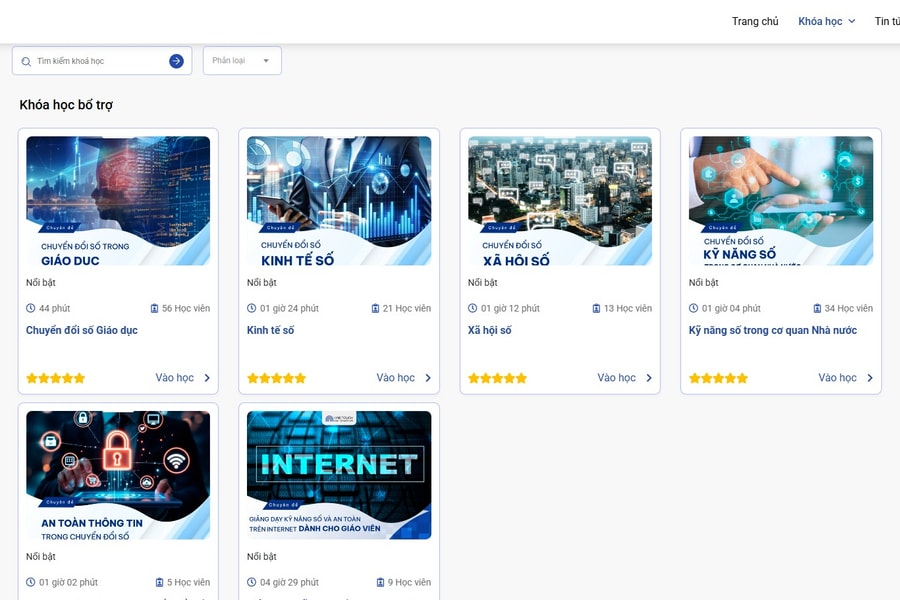This screenshot has width=900, height=600.
Task: Open the Kỹ năng số trong cơ quan Nhà nước title
Action: pyautogui.click(x=772, y=330)
